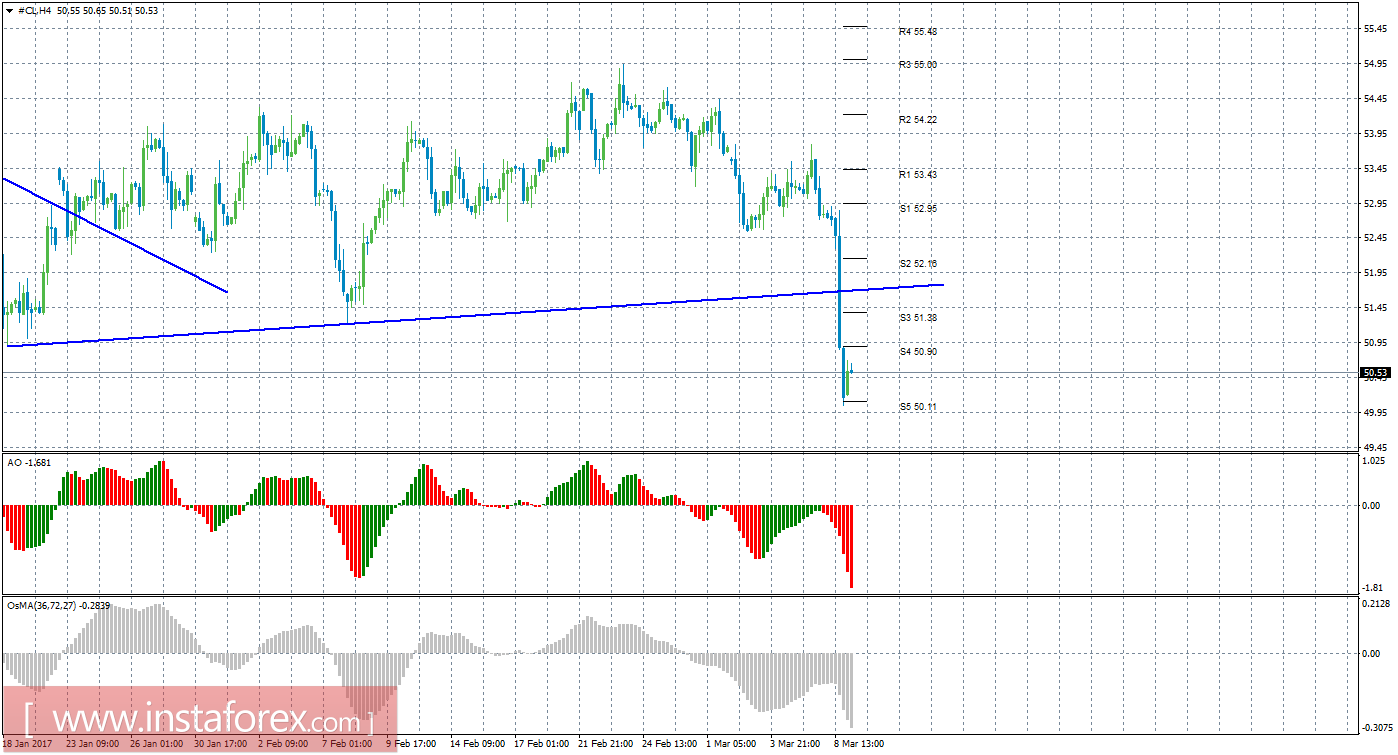This screenshot has width=1398, height=755.
Task: Select the S4 50.90 support label
Action: tap(917, 352)
